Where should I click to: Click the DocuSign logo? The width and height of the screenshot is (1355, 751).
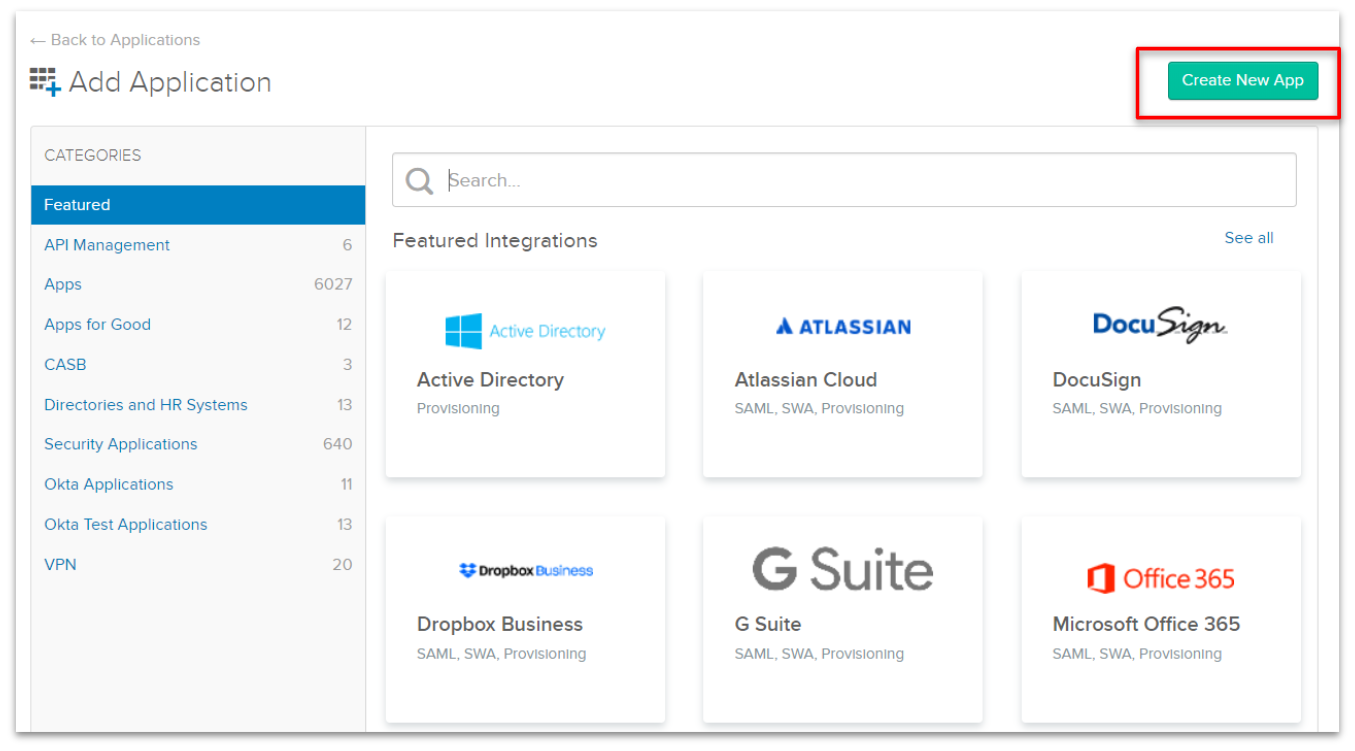pos(1160,325)
